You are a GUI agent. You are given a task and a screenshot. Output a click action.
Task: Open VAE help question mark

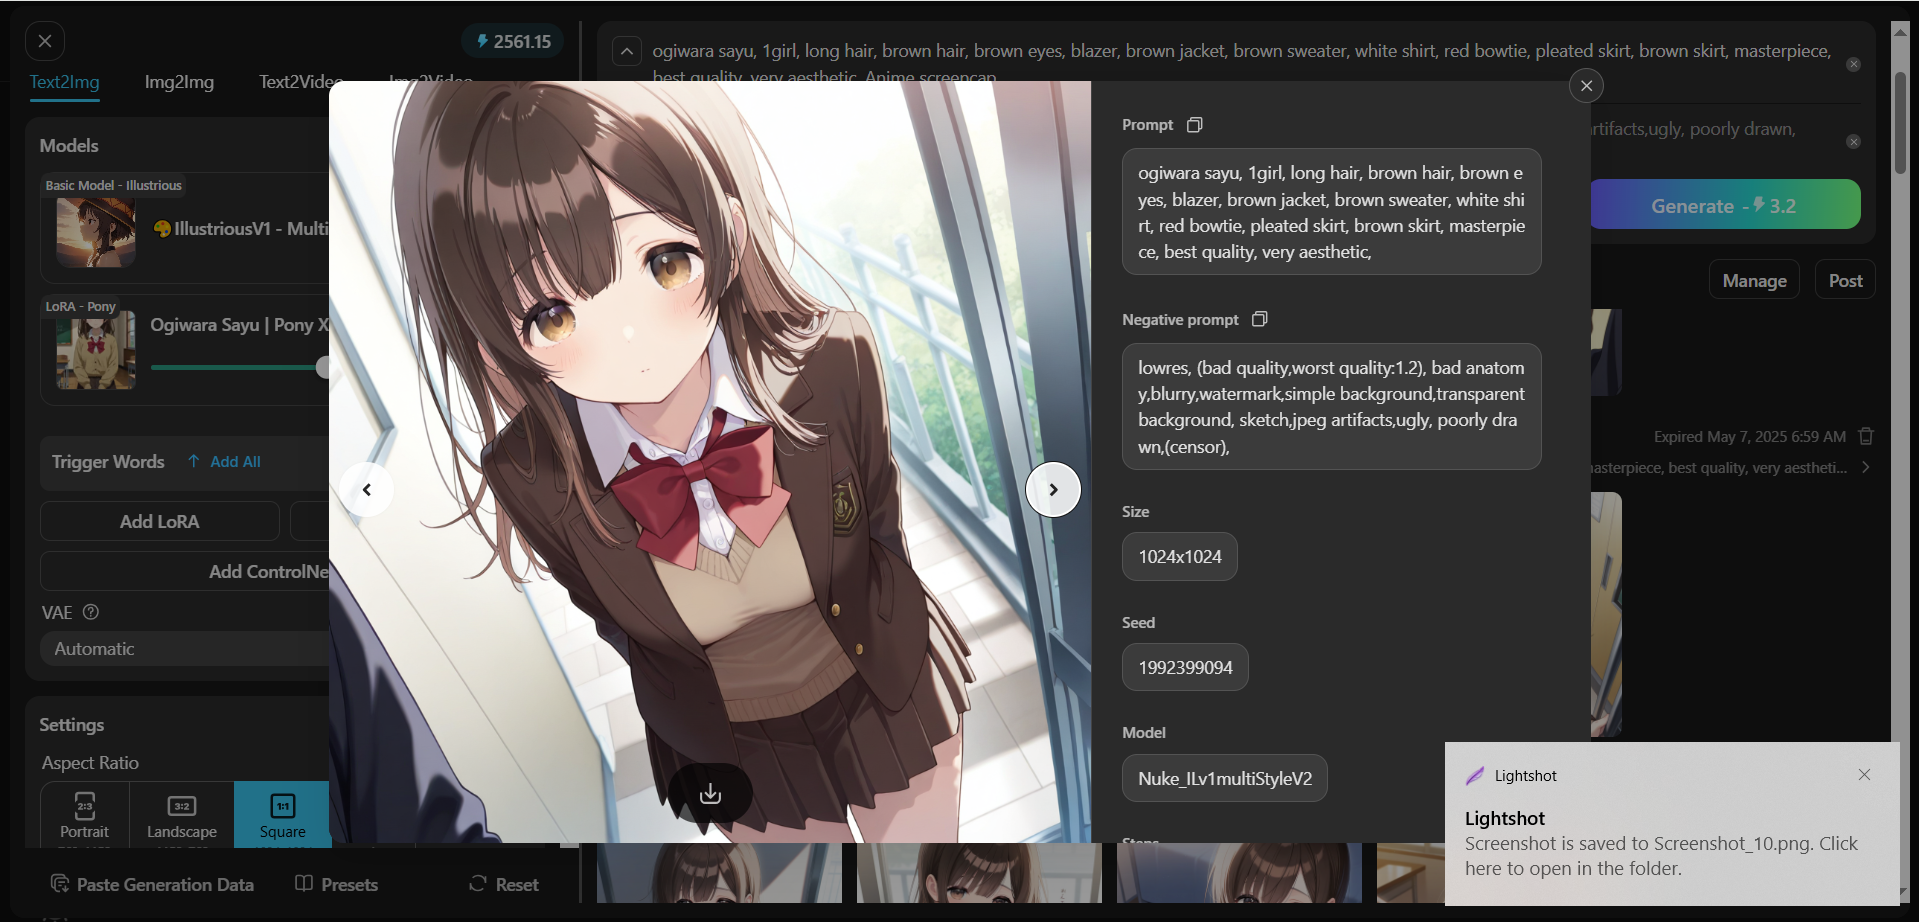tap(91, 612)
